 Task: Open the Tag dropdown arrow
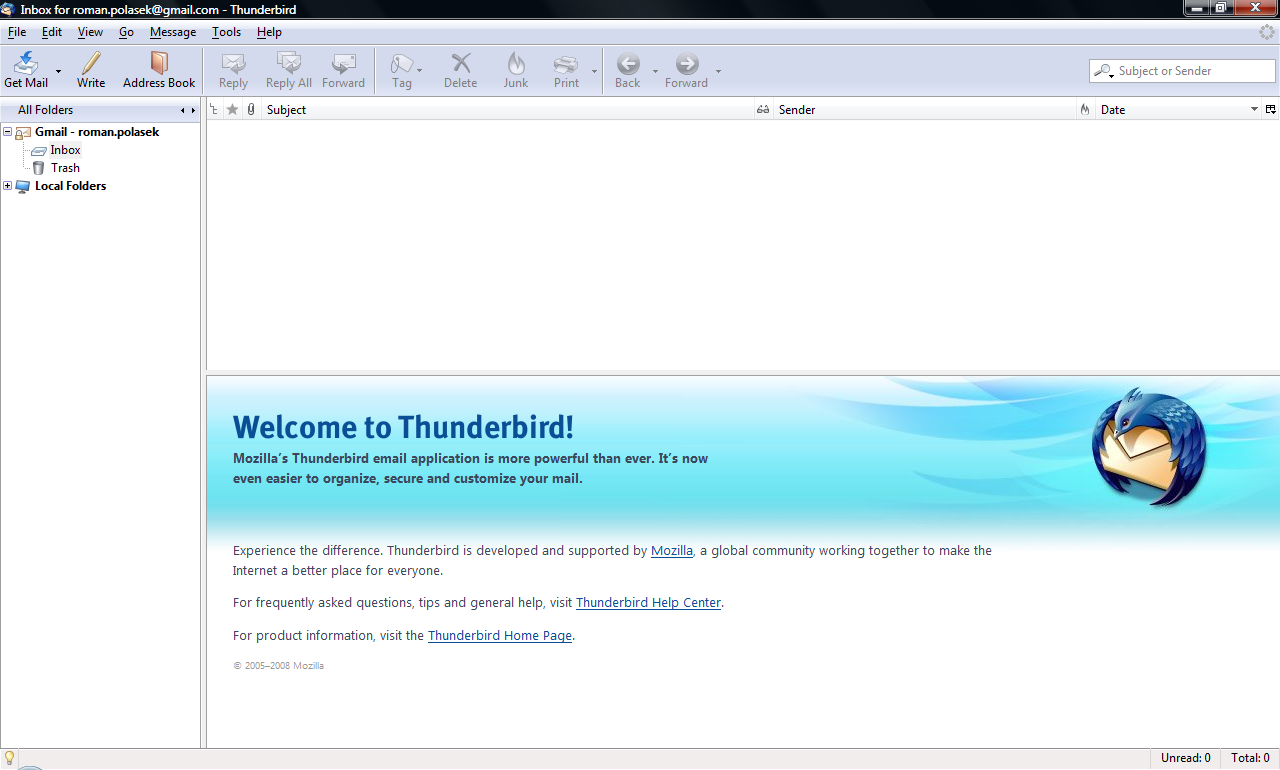tap(419, 71)
